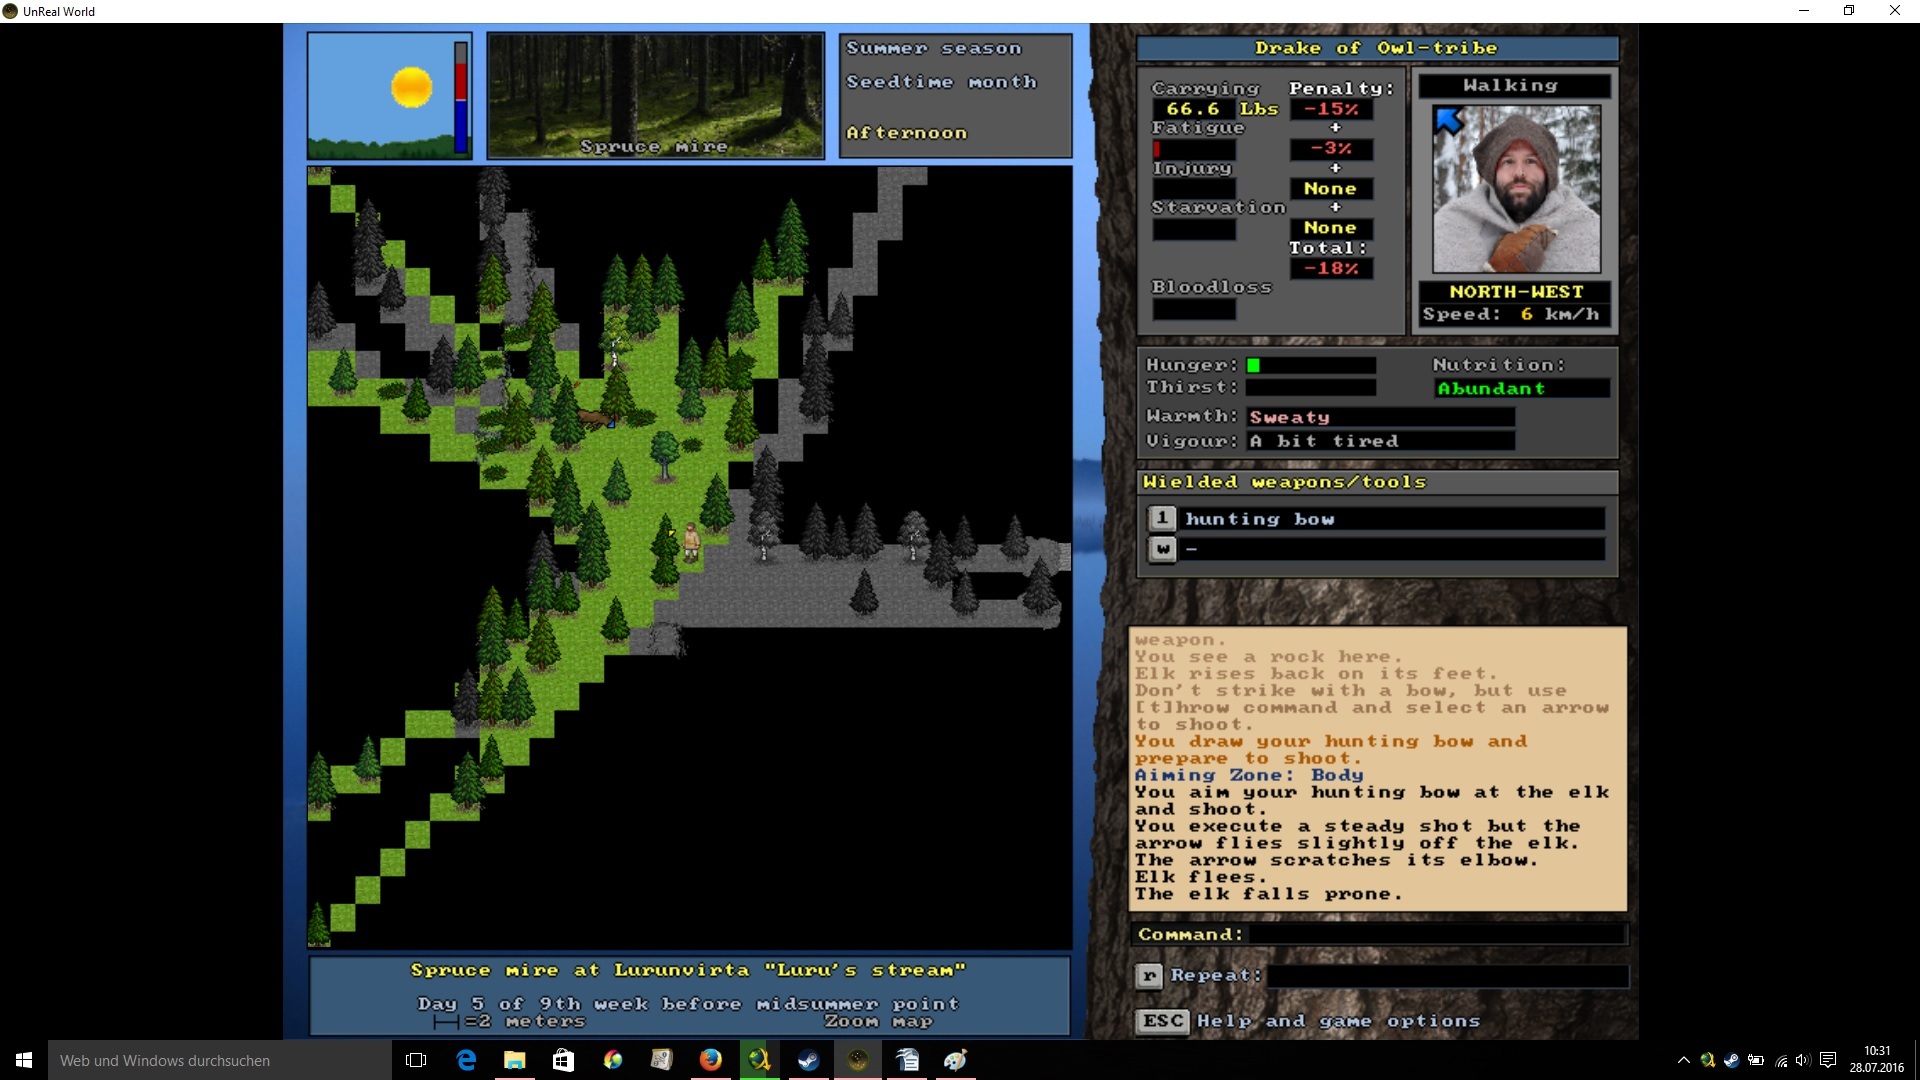Open the Windows Start menu

(24, 1060)
